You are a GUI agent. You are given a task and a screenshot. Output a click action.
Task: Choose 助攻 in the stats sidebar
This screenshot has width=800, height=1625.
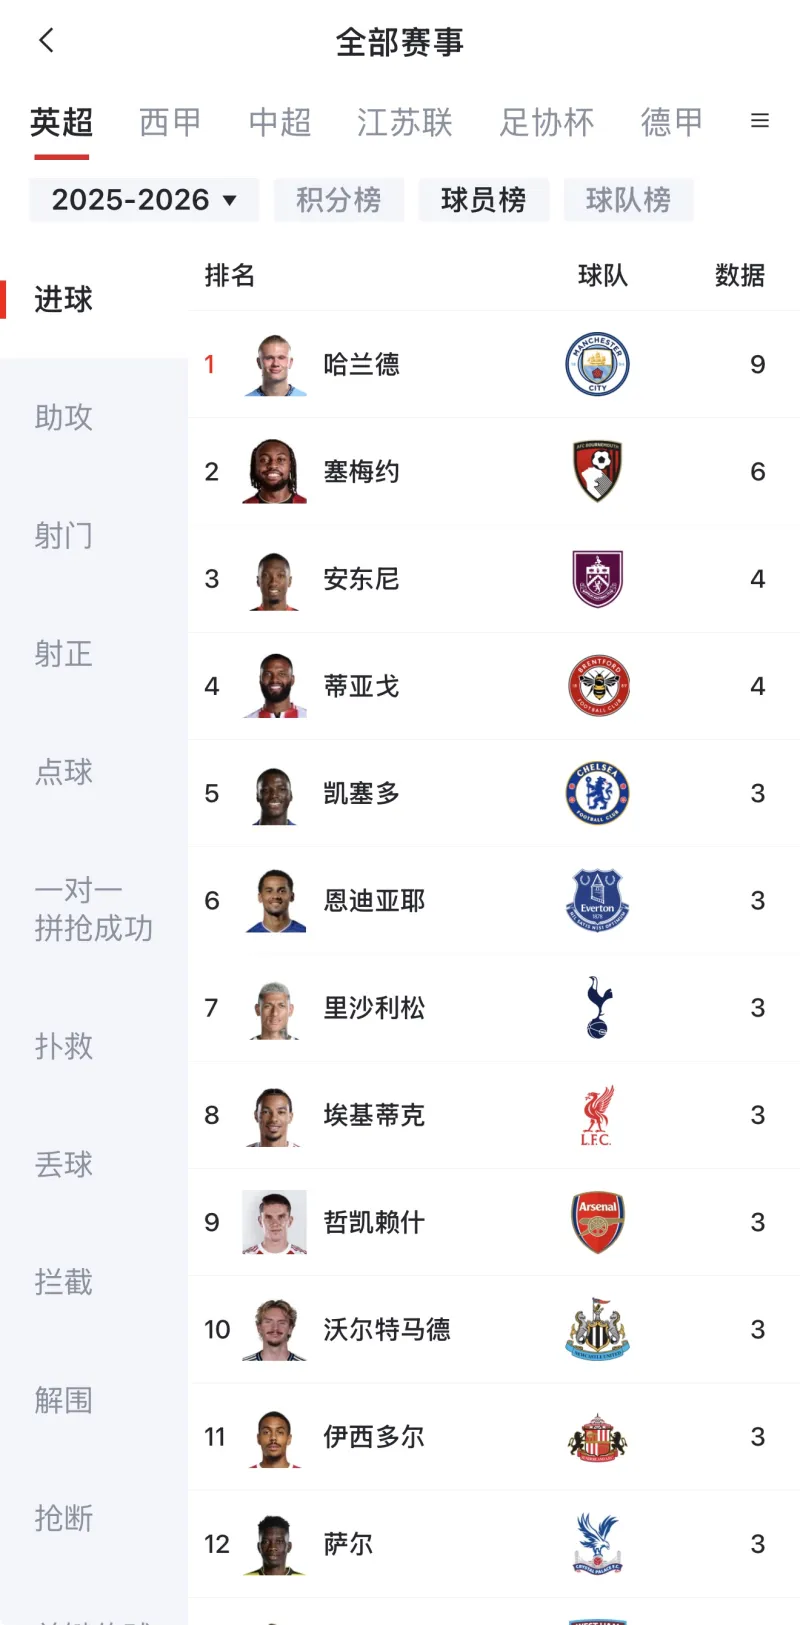click(x=64, y=417)
